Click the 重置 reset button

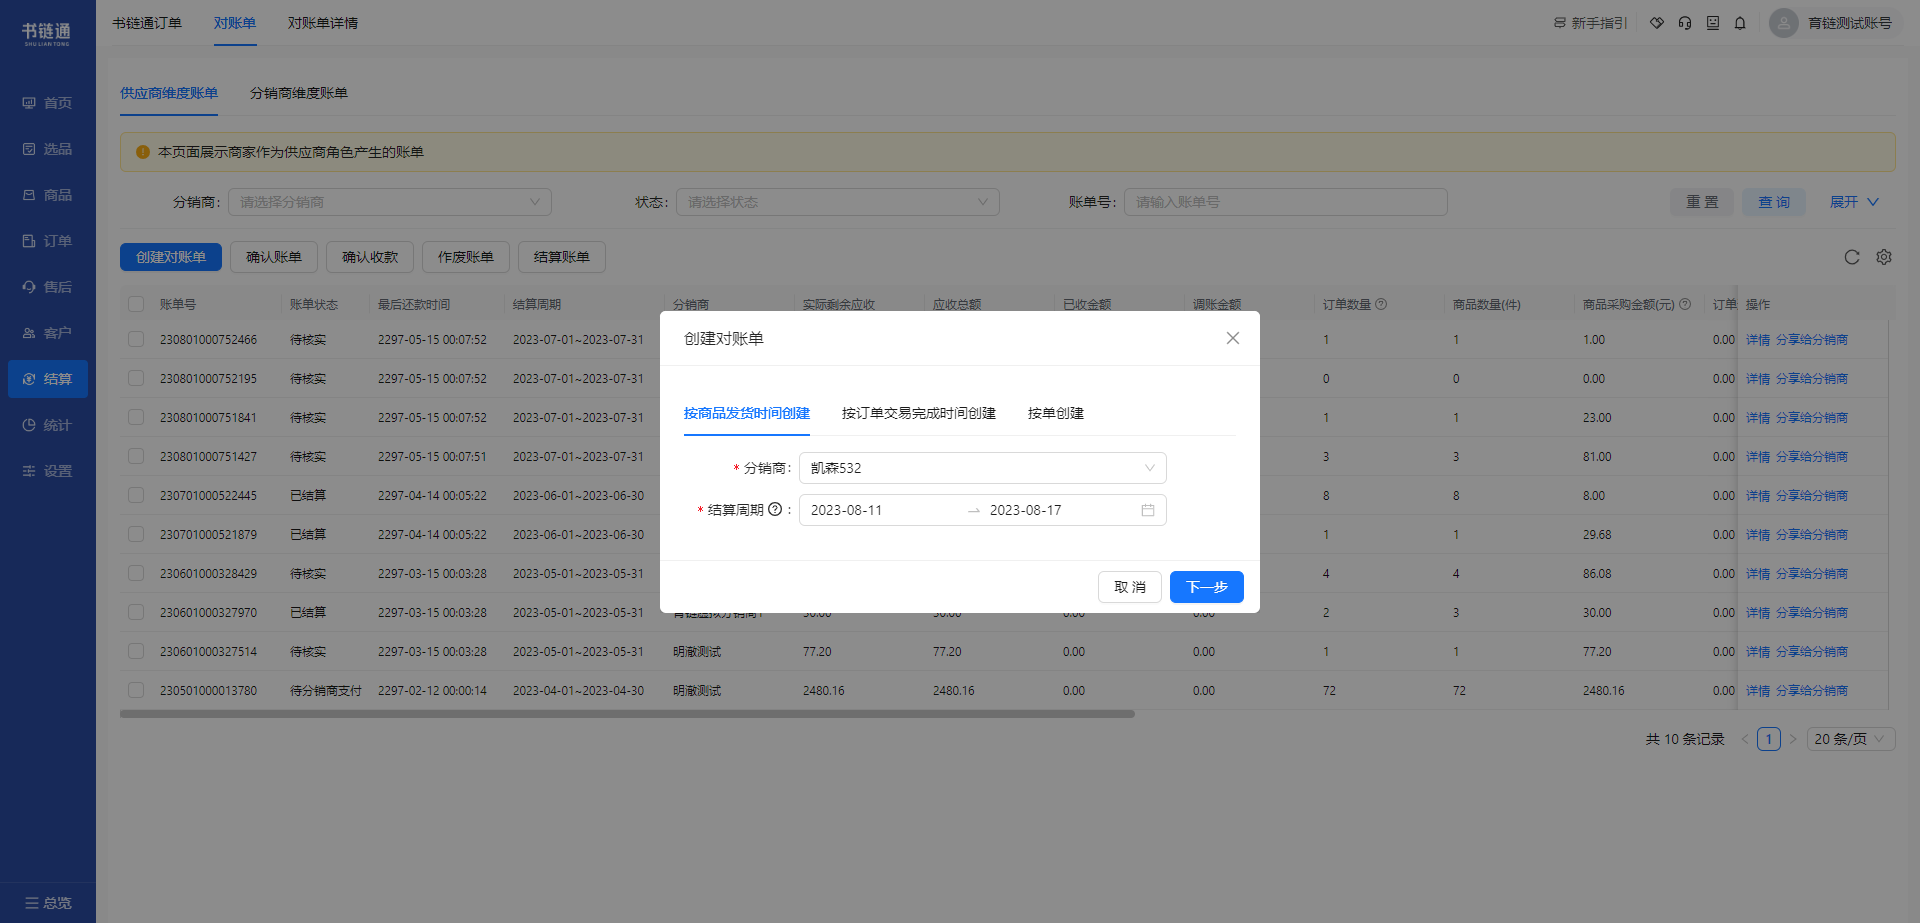[1702, 202]
